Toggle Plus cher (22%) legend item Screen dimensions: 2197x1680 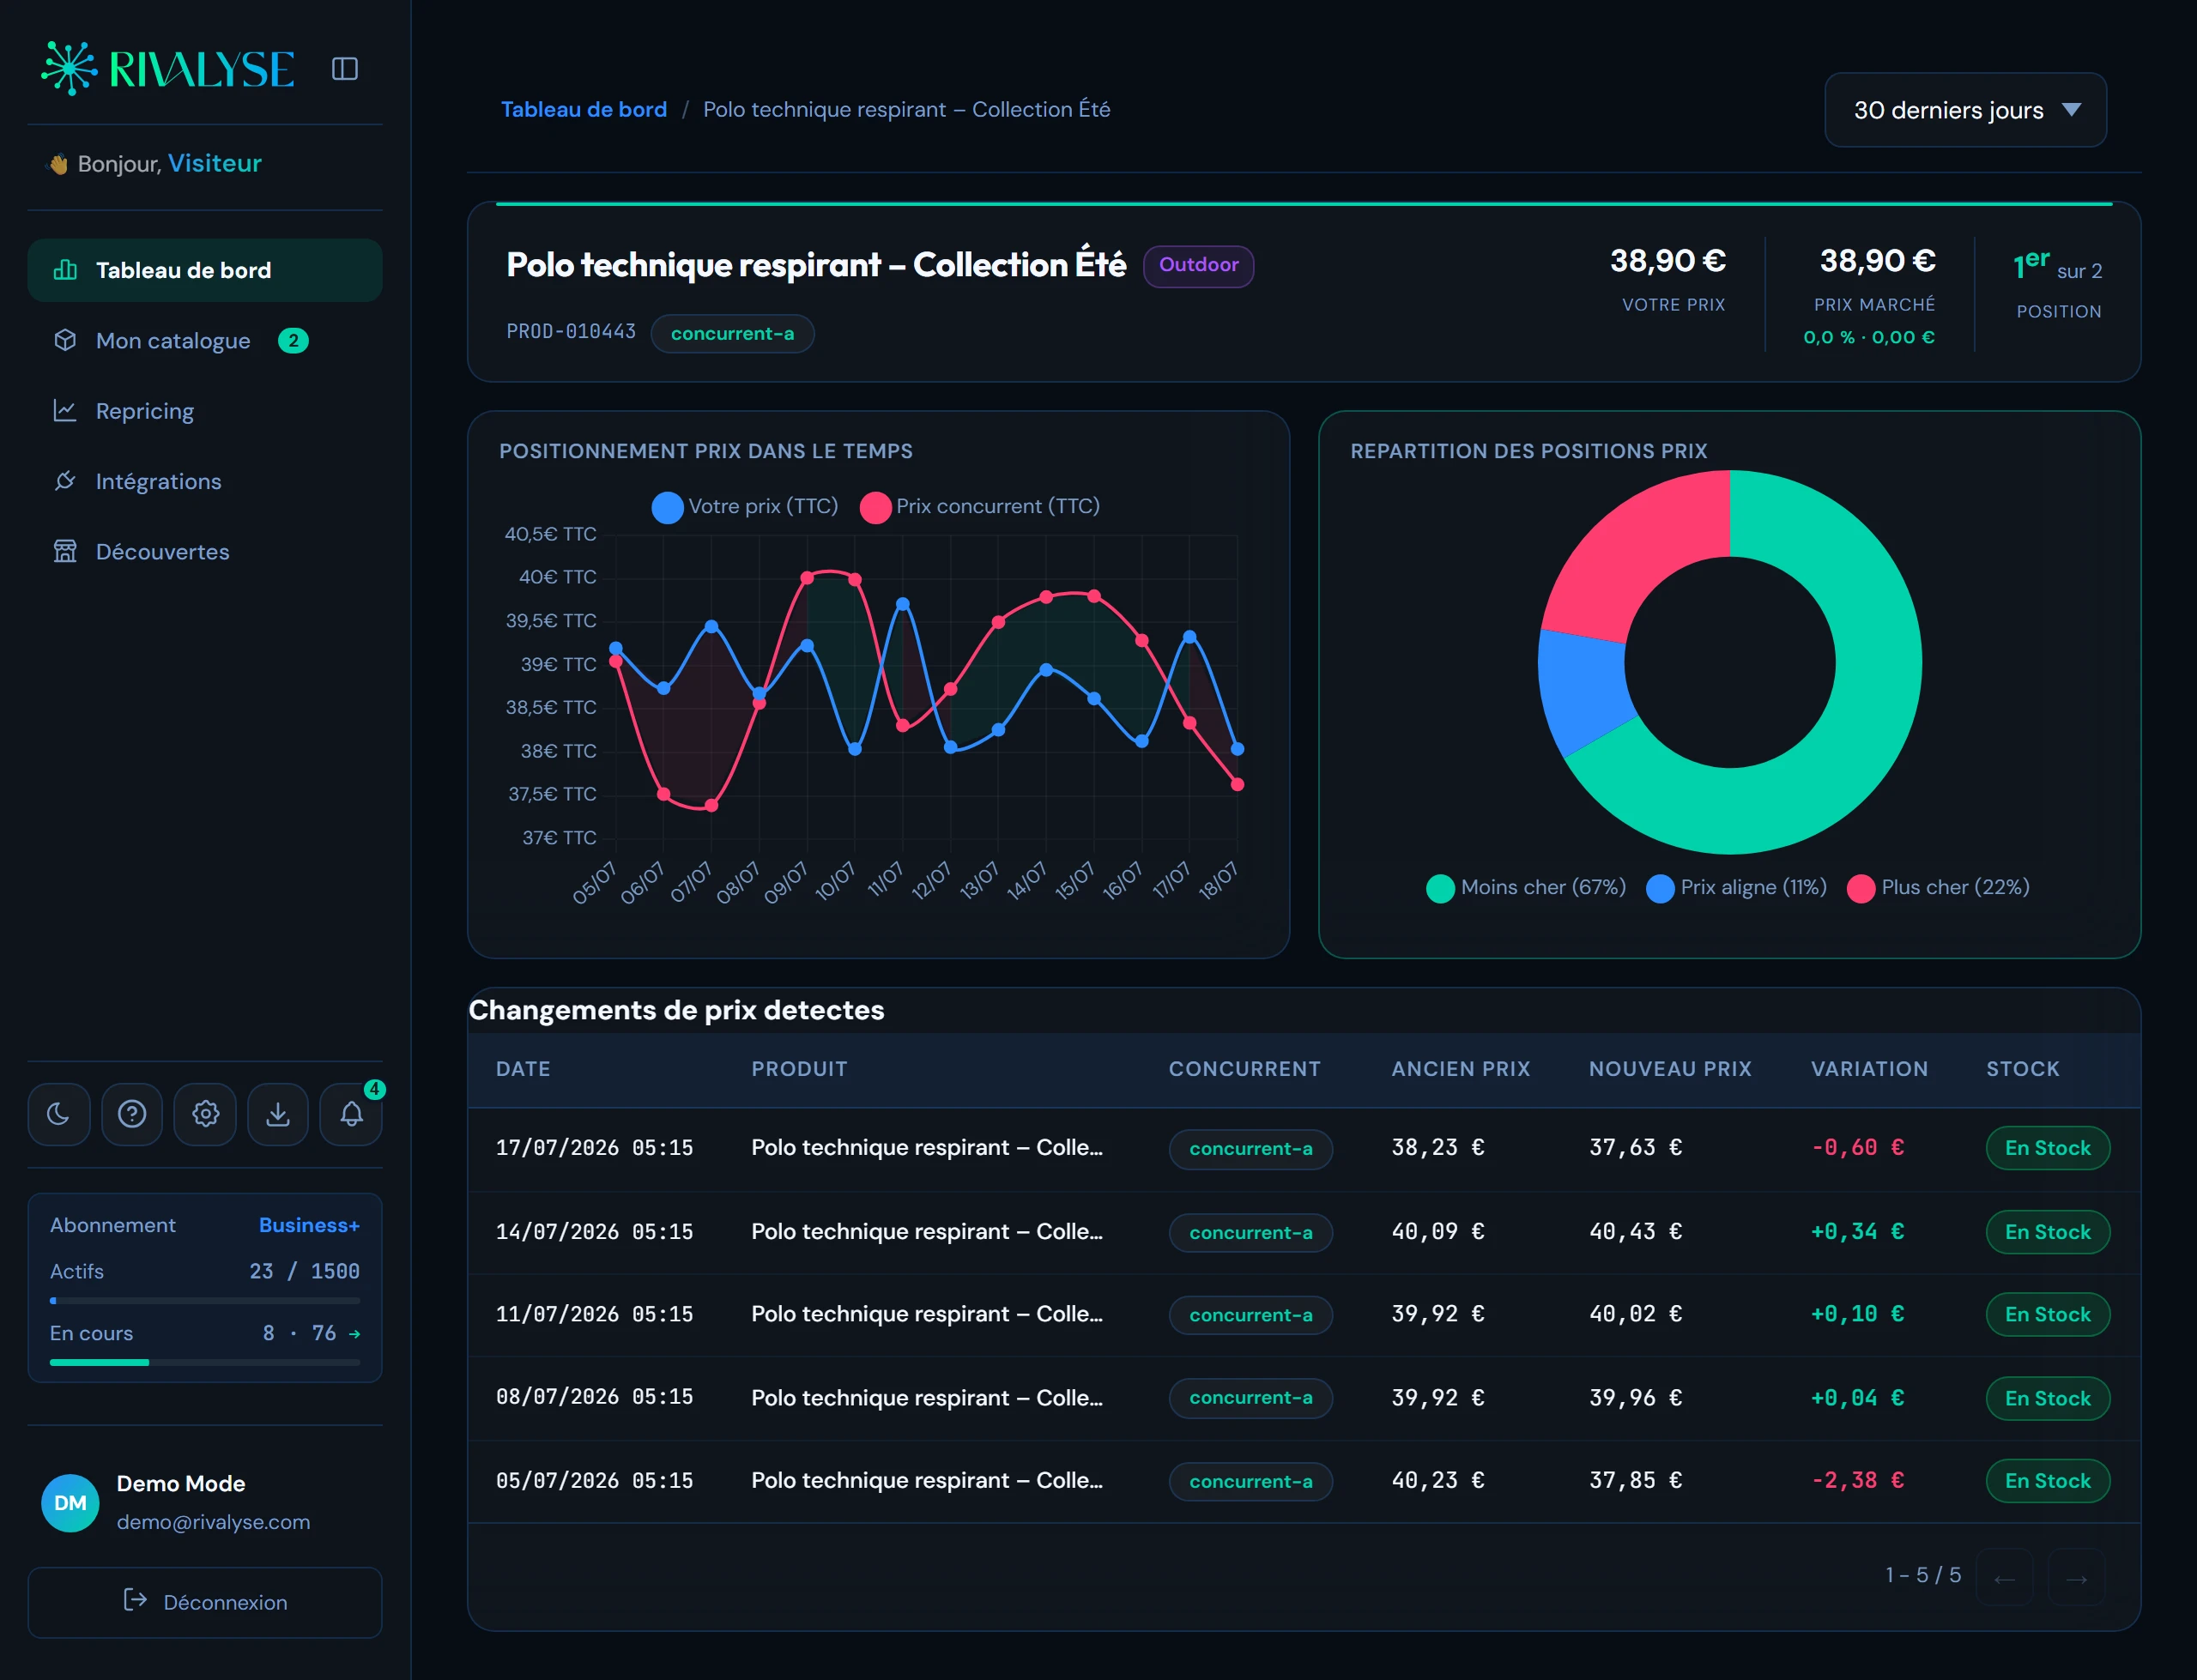(1938, 888)
